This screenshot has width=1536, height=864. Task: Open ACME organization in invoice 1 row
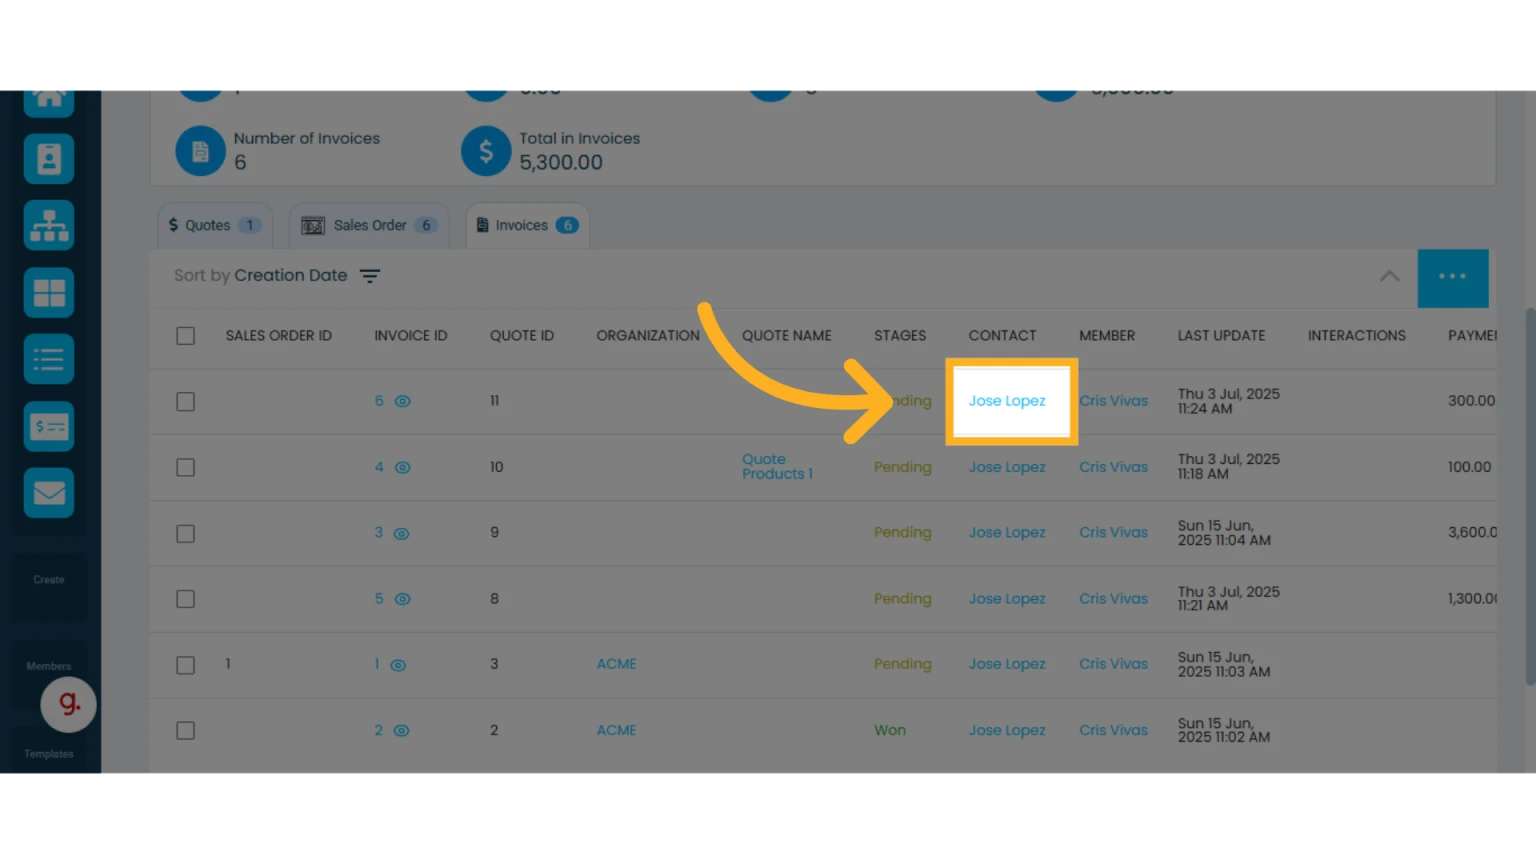617,664
